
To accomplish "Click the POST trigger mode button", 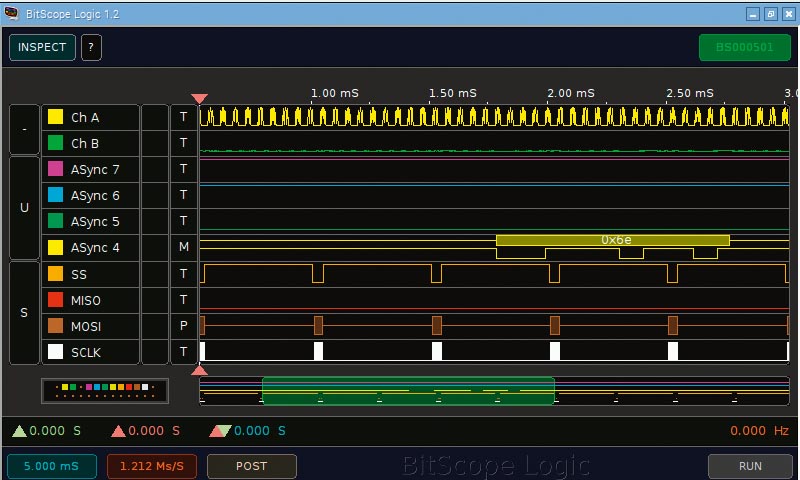I will tap(251, 466).
